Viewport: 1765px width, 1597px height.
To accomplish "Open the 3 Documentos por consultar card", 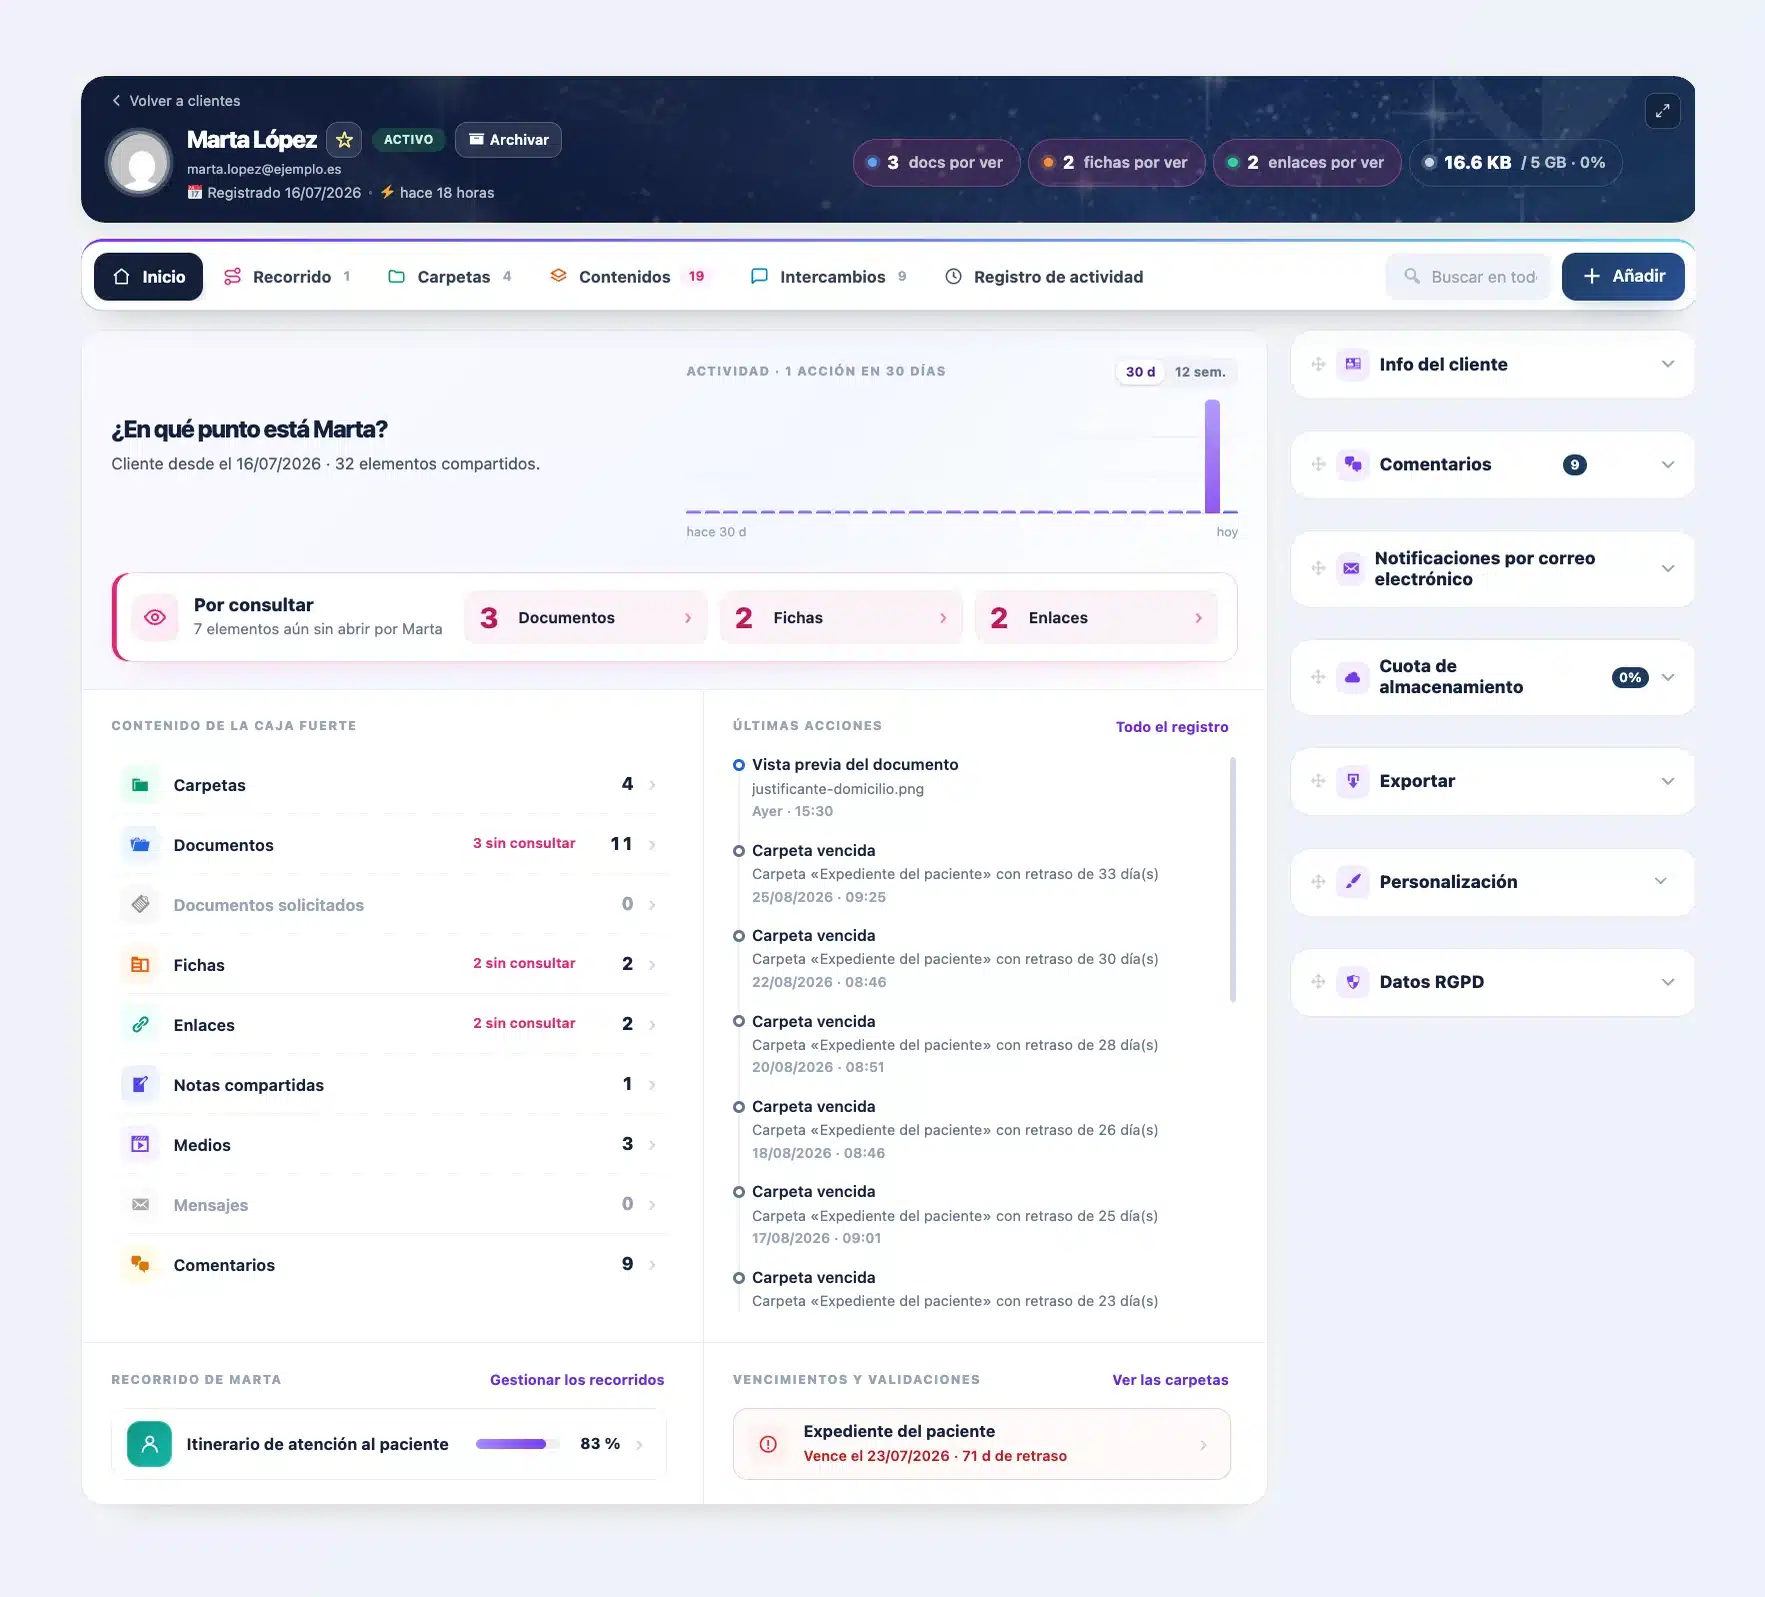I will pos(586,618).
